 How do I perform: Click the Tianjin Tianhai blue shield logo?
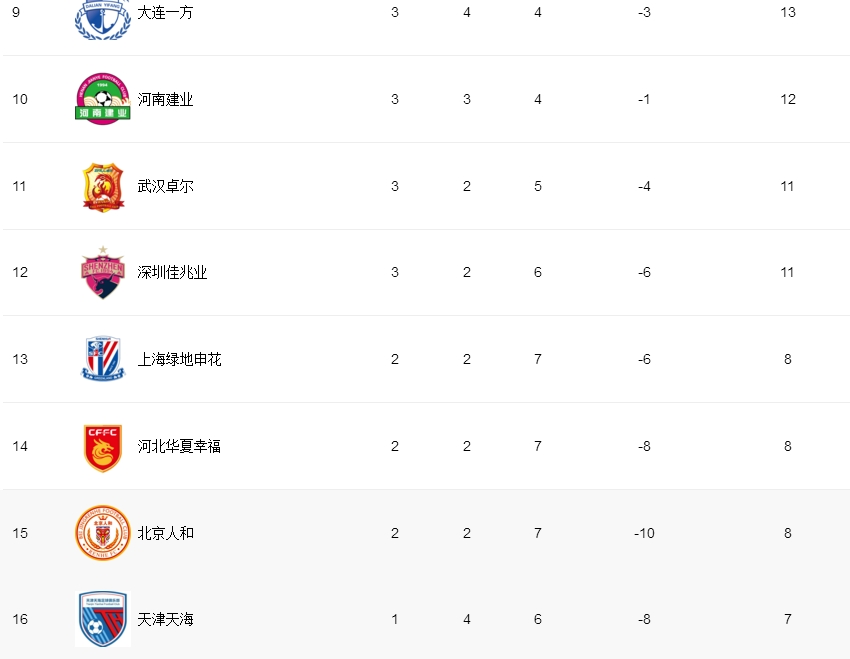click(103, 619)
